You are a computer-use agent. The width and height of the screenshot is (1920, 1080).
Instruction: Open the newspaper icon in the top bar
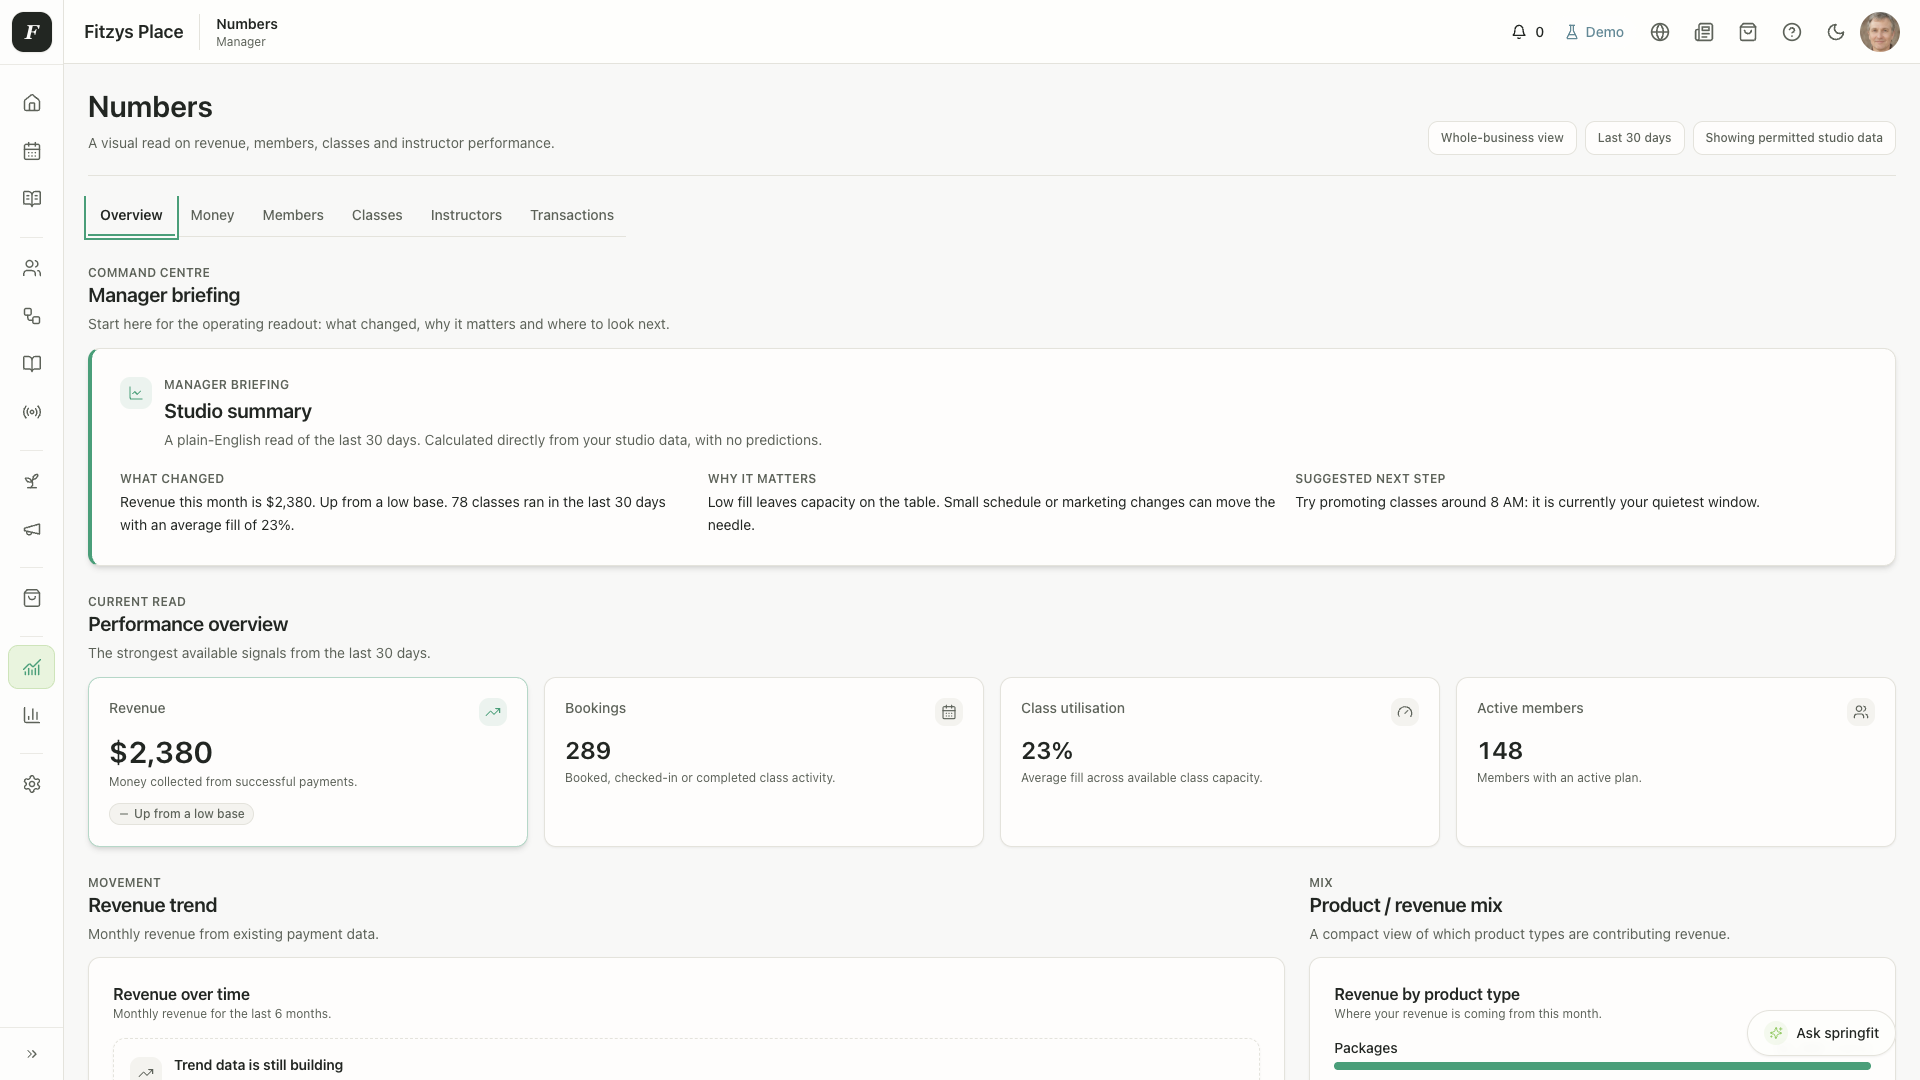coord(1704,32)
